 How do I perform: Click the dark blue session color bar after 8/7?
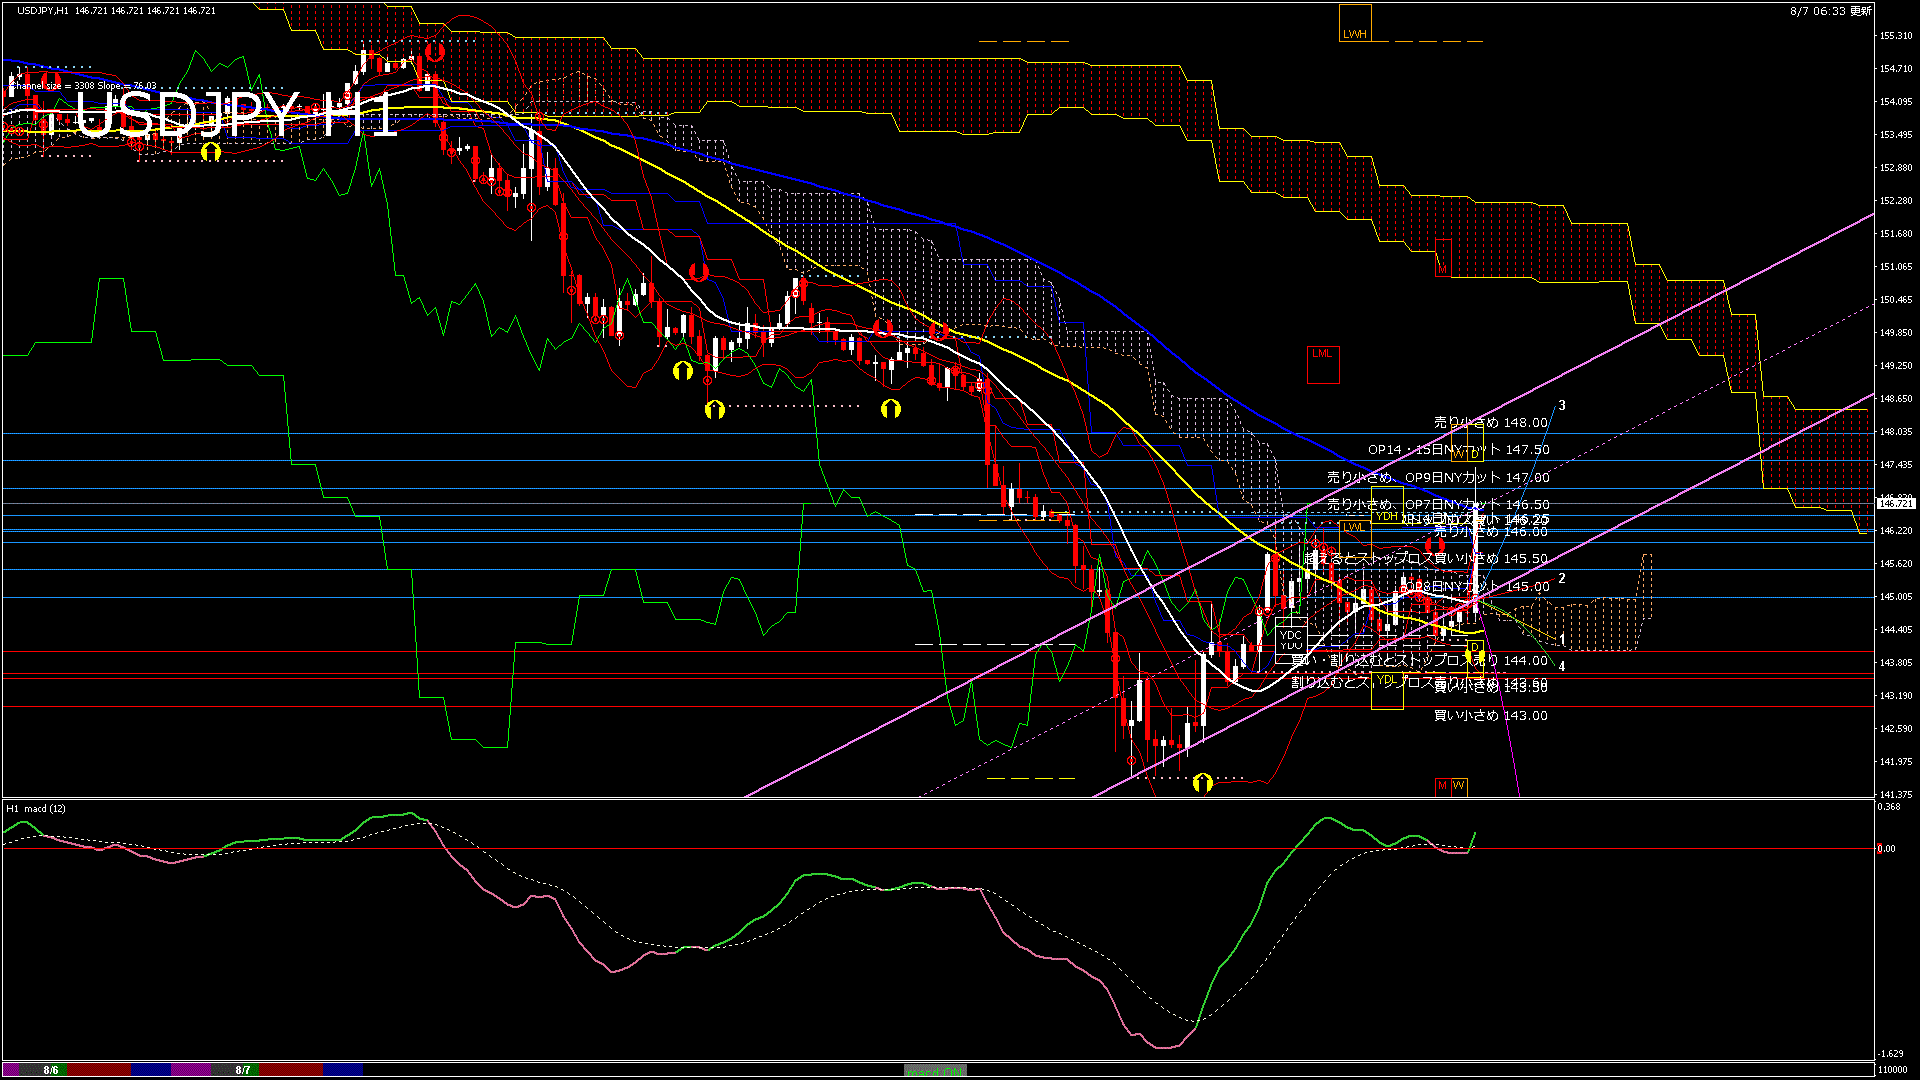click(343, 1070)
